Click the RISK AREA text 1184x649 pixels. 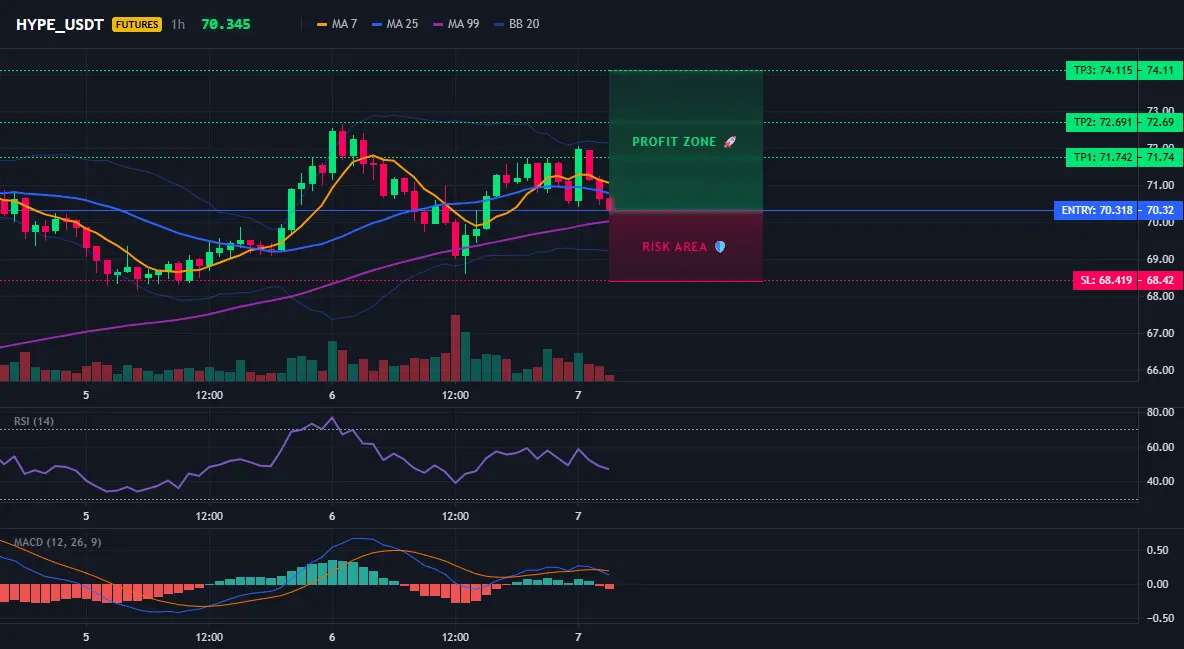(674, 246)
